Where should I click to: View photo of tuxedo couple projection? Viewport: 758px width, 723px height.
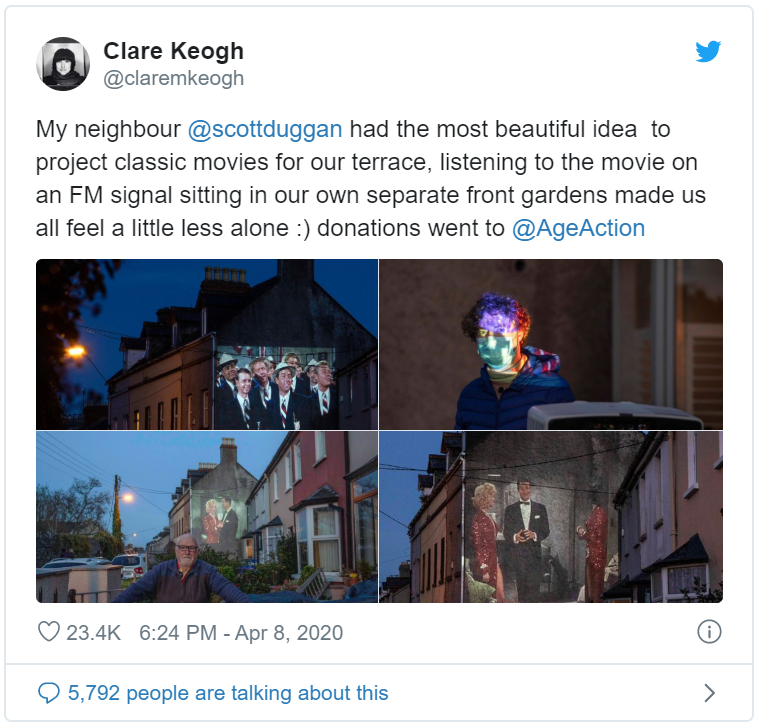[x=551, y=517]
